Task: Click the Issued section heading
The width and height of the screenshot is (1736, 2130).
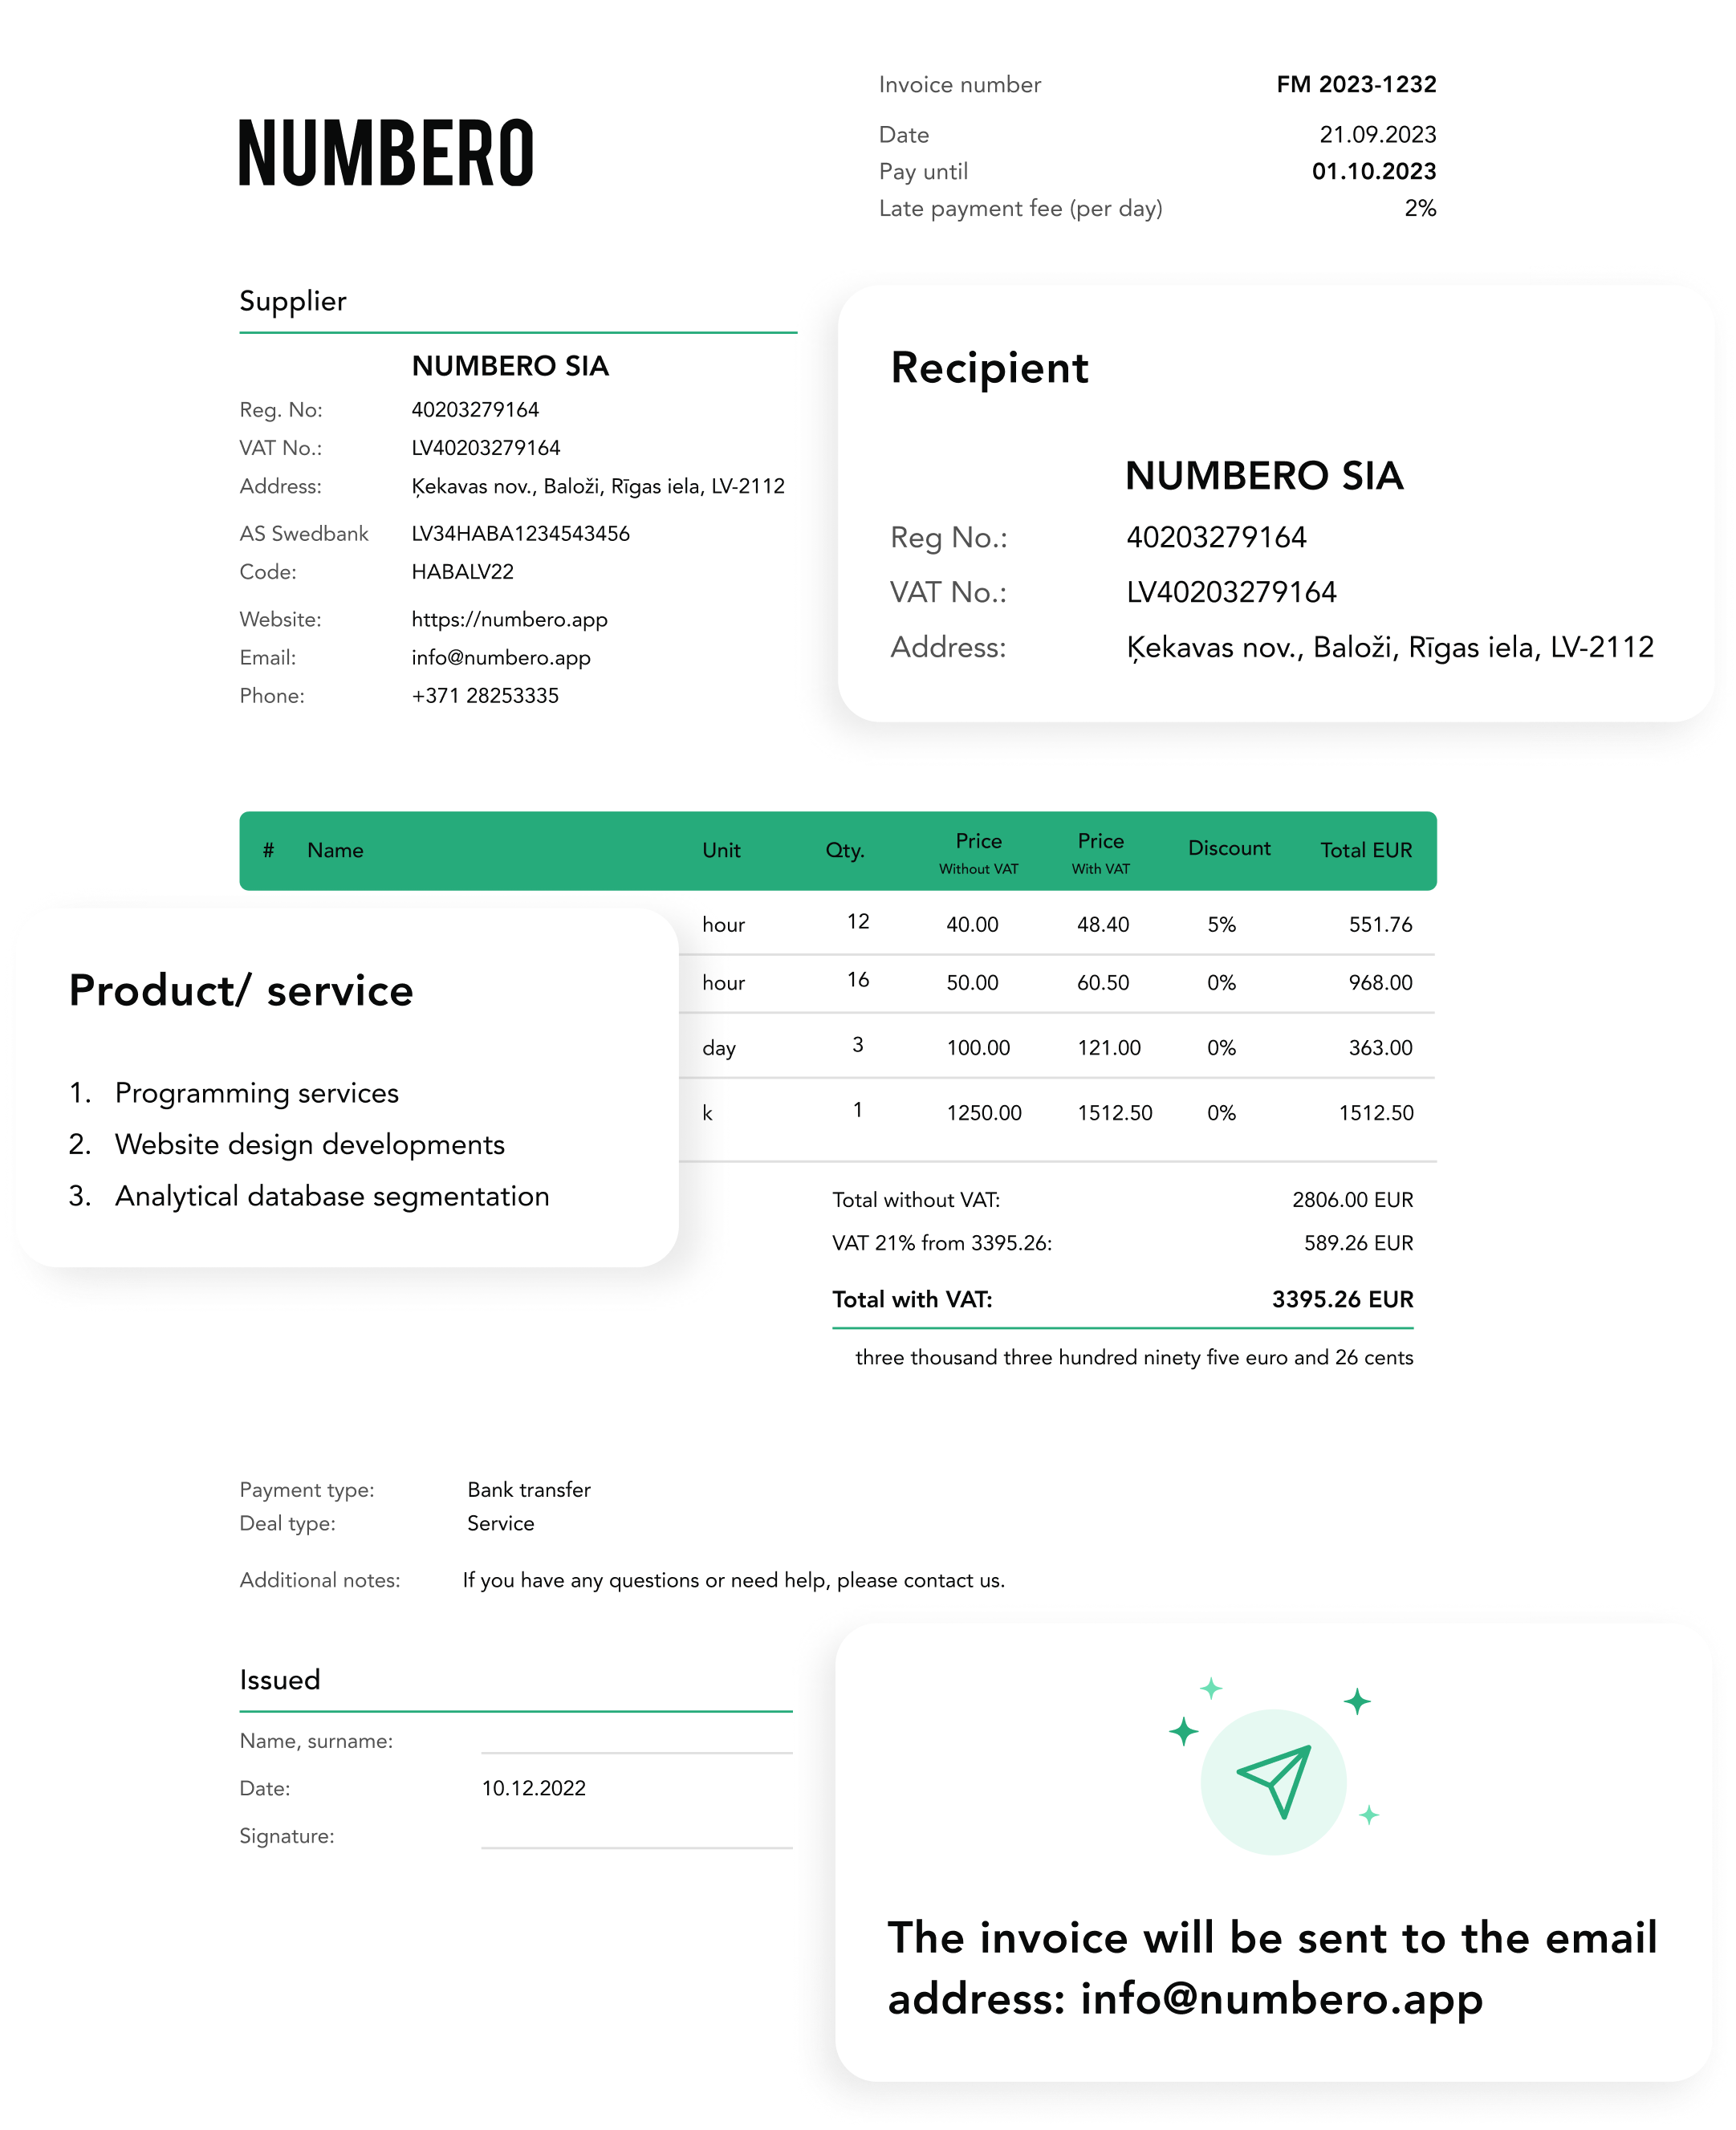Action: point(279,1679)
